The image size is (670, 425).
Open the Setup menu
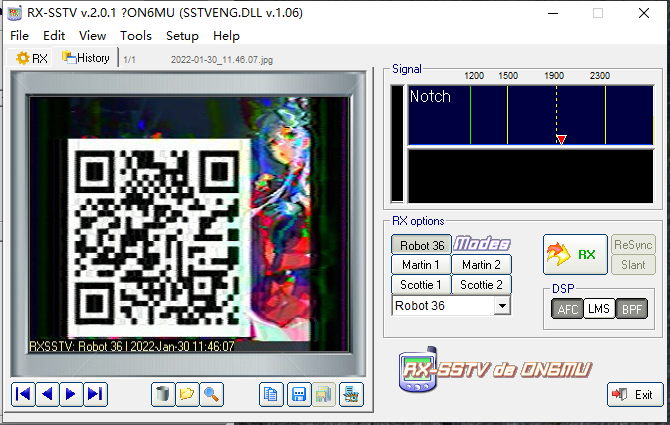[x=182, y=35]
